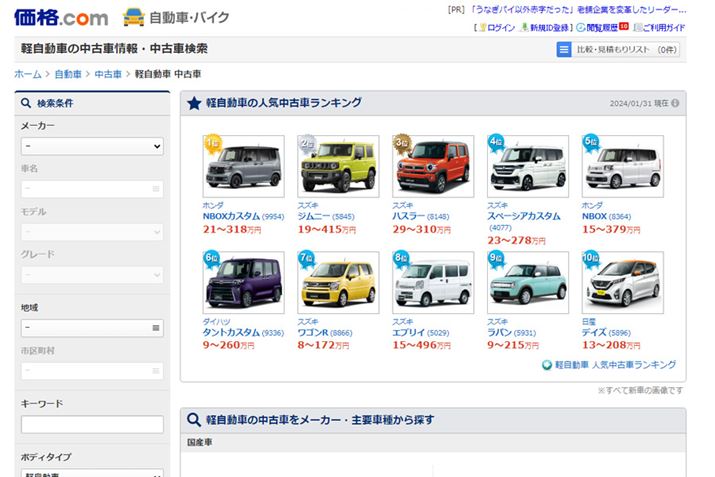Open the モデル dropdown

coord(92,232)
